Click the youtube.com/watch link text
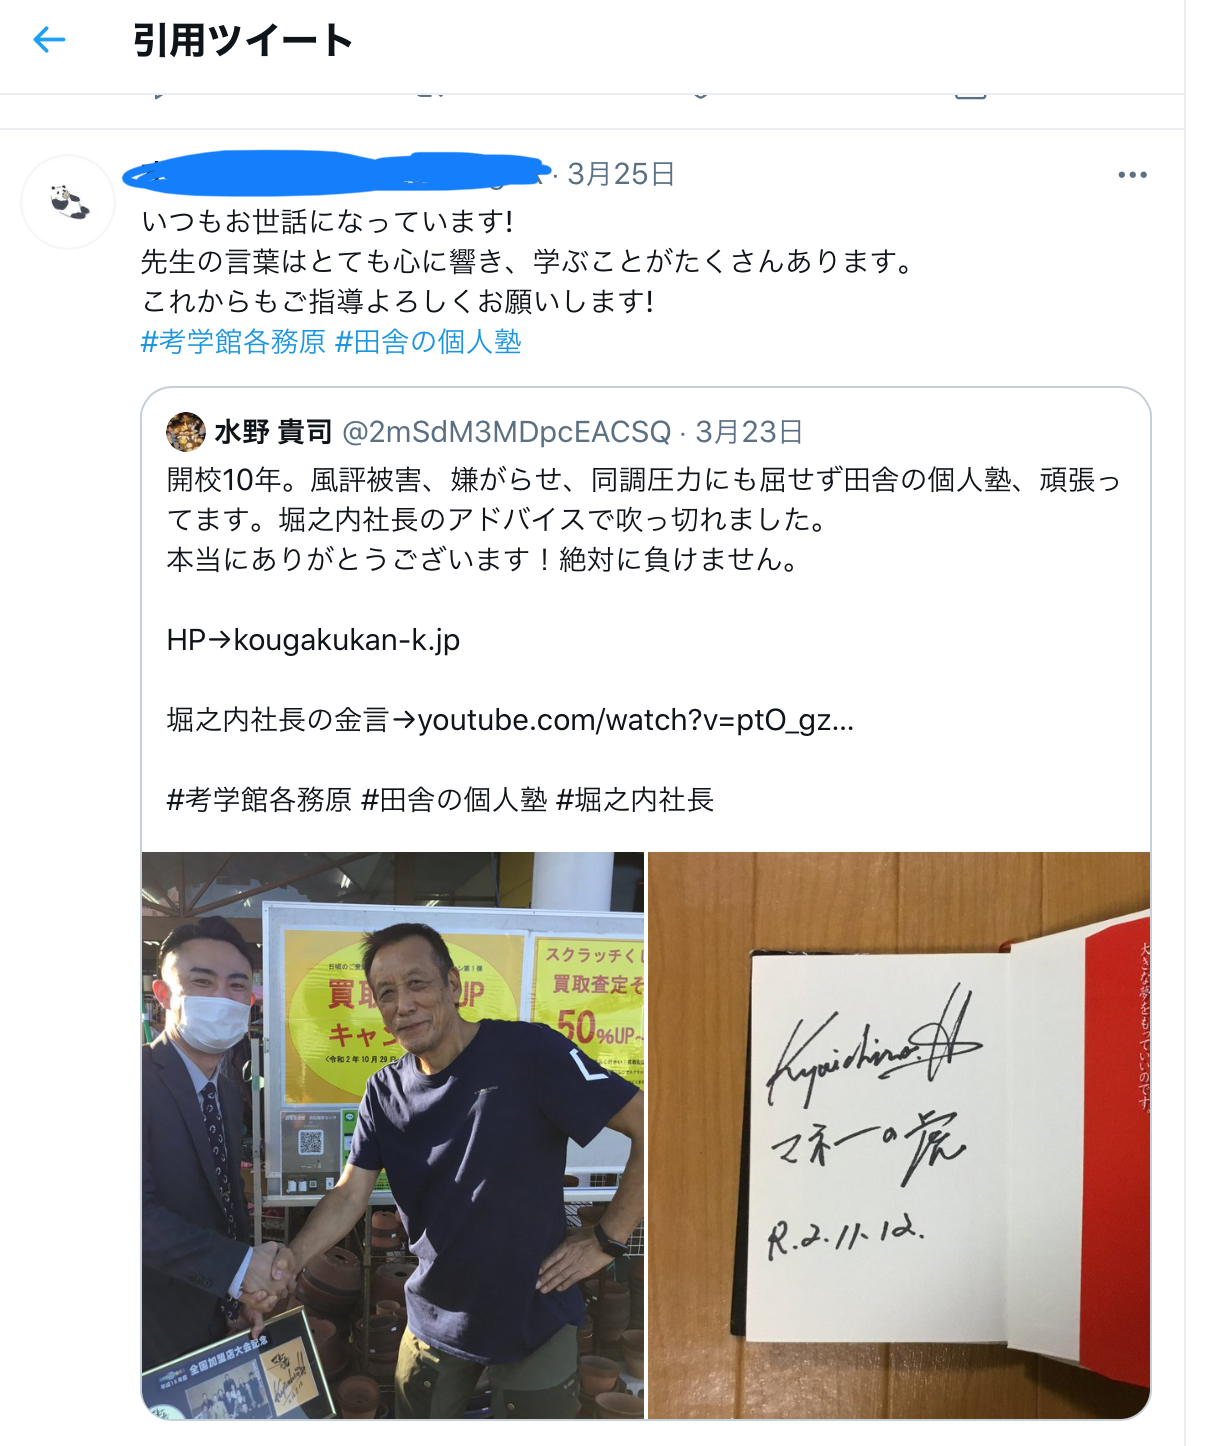 (636, 720)
